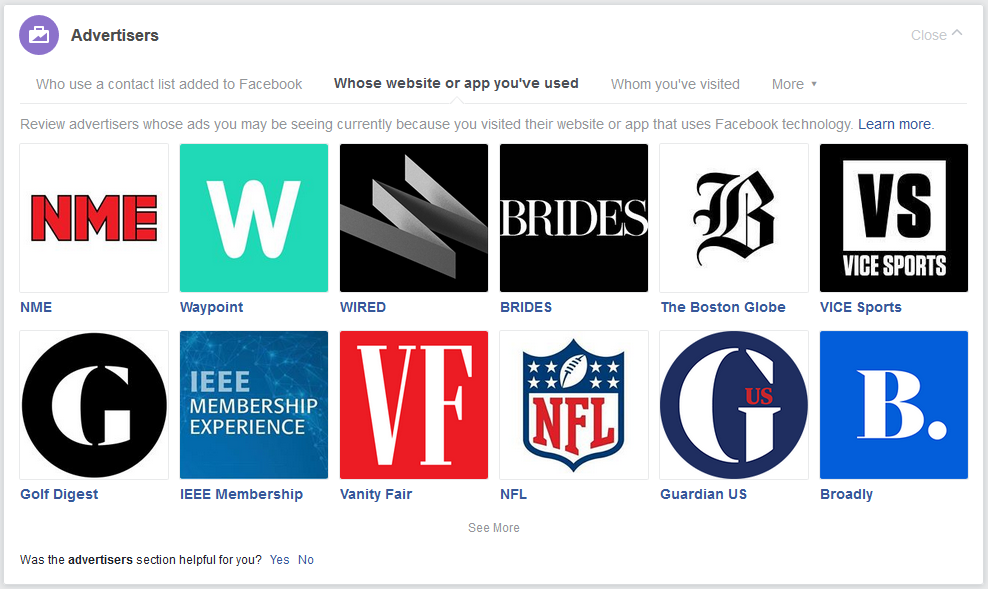Answer No to helpful question

pyautogui.click(x=306, y=560)
